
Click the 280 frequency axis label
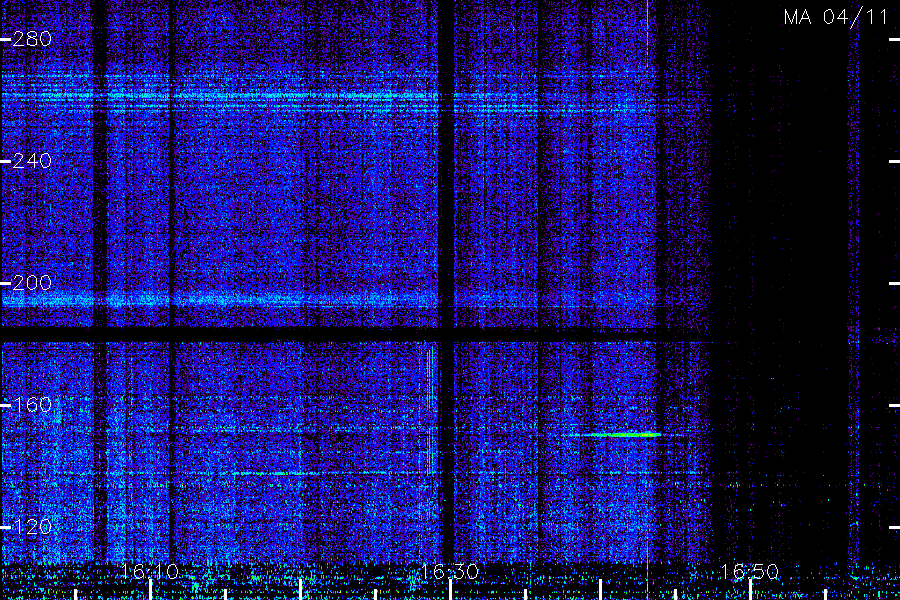click(32, 40)
